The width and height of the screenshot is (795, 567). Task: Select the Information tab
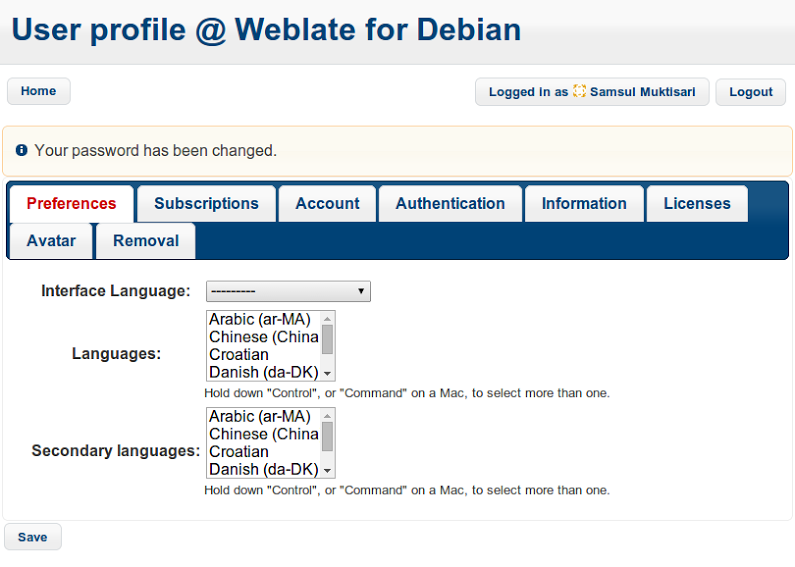pyautogui.click(x=584, y=203)
